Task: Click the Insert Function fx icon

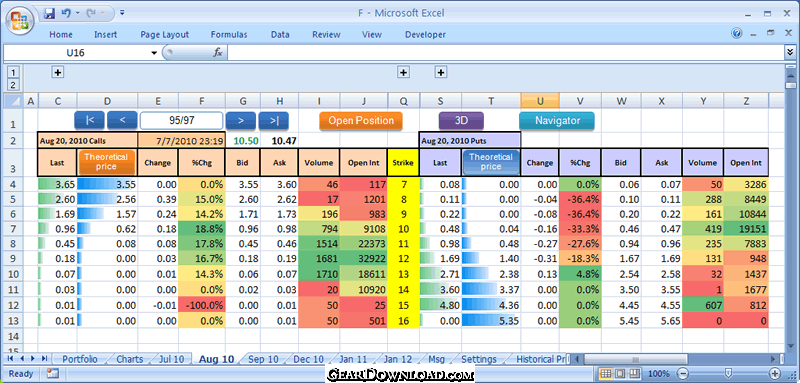Action: coord(218,52)
